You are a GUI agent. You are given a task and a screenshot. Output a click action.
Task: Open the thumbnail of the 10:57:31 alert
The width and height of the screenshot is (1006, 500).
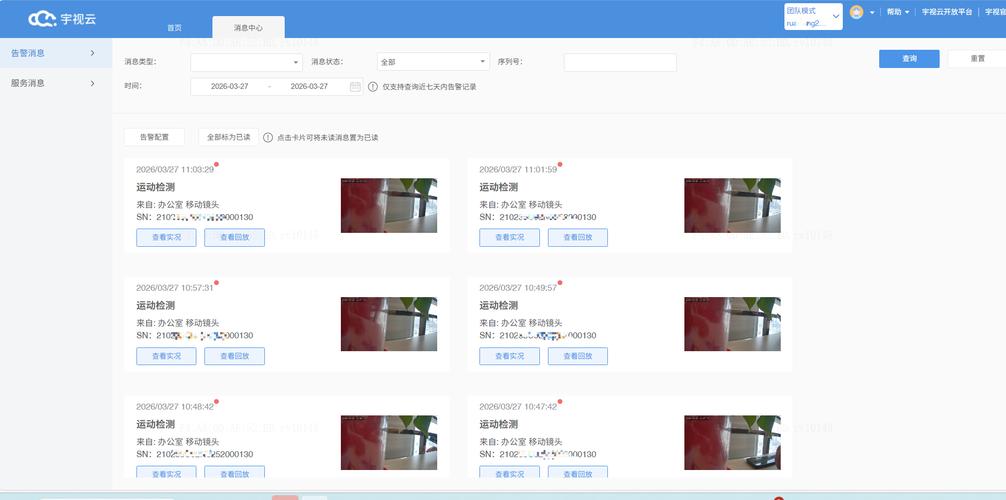(389, 323)
